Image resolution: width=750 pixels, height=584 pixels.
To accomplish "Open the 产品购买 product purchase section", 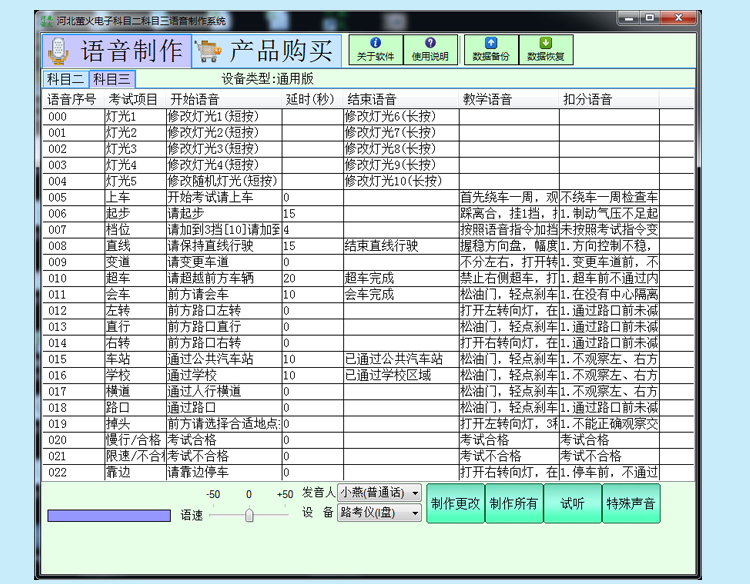I will coord(267,51).
